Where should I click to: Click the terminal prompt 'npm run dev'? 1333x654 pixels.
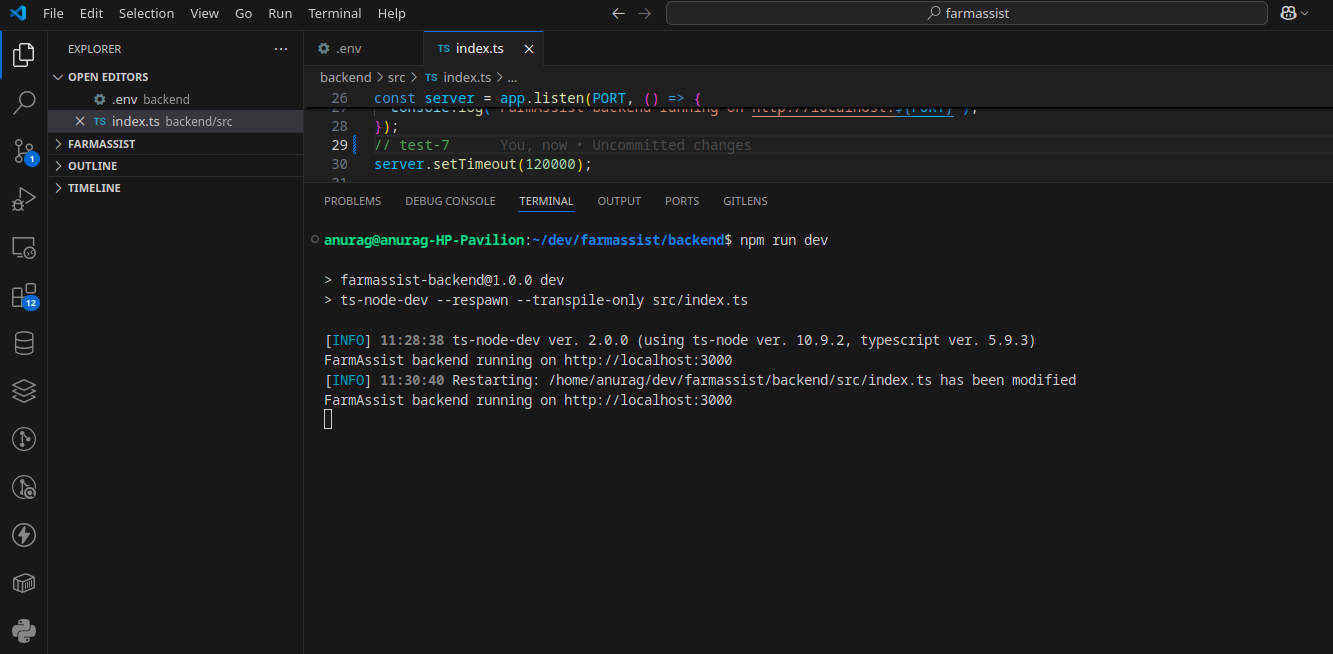(x=784, y=240)
